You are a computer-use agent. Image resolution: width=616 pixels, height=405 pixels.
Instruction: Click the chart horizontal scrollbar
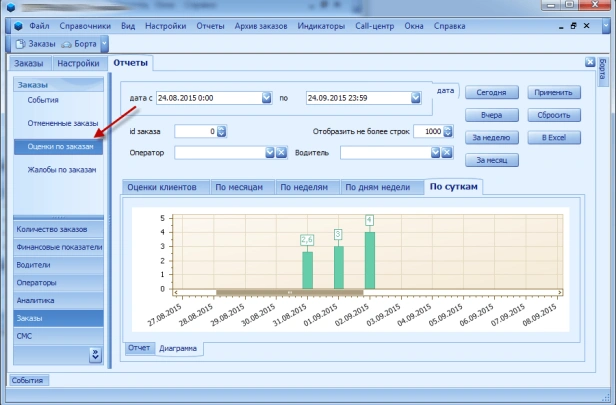(x=288, y=292)
